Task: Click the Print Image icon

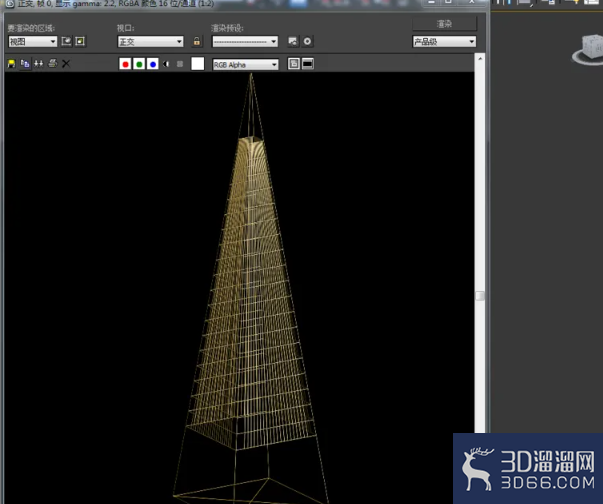Action: tap(52, 63)
